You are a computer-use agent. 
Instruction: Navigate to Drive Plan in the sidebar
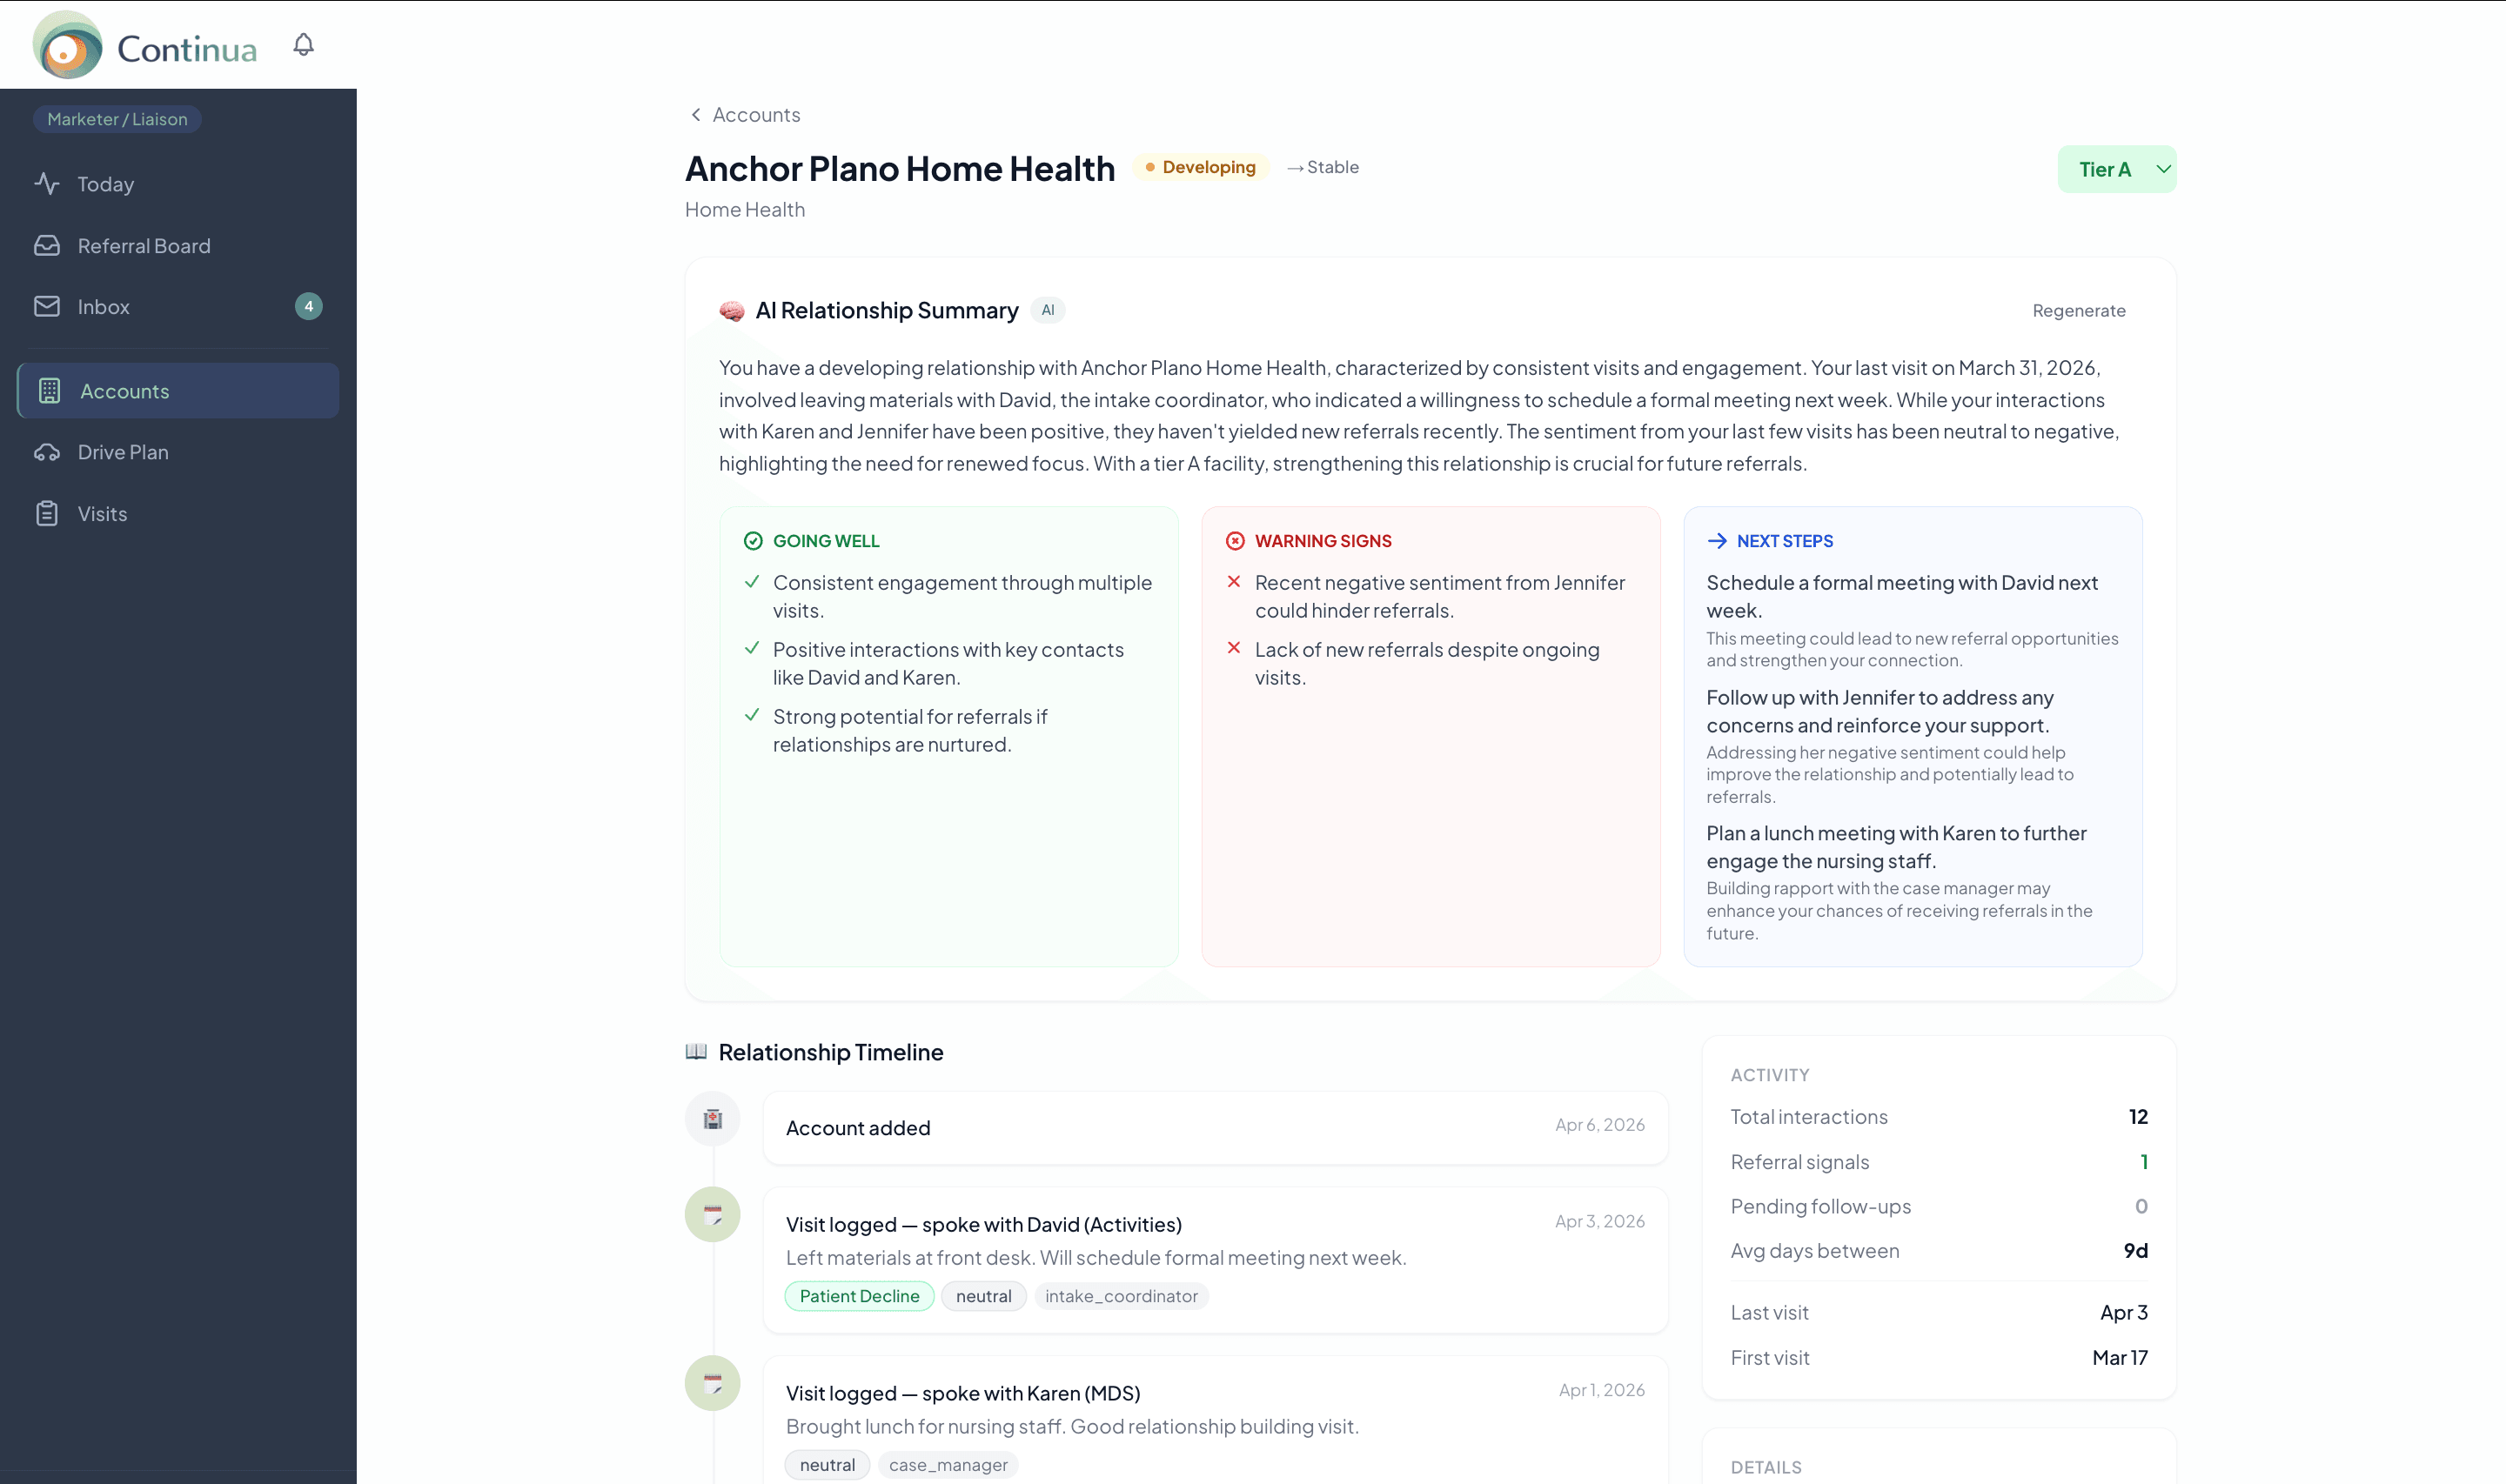click(x=123, y=452)
